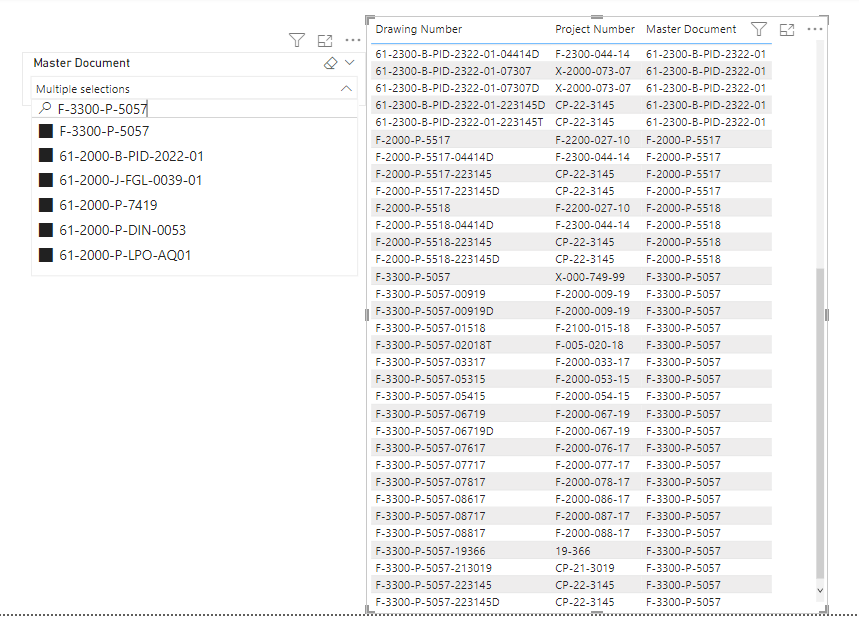
Task: Click Master Document slicer title
Action: tap(82, 63)
